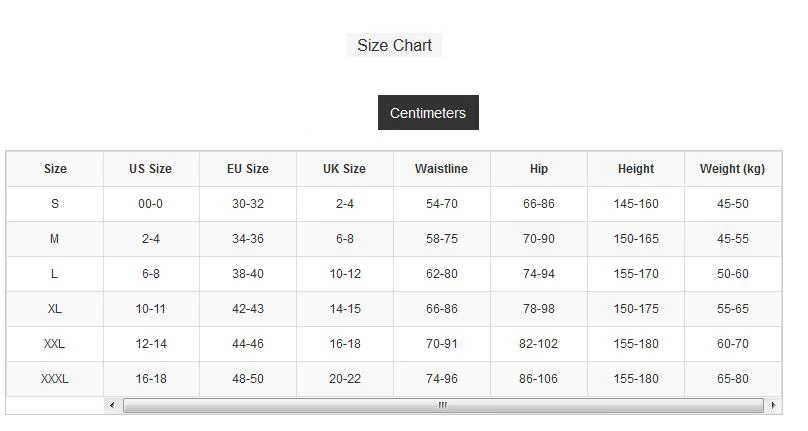The width and height of the screenshot is (808, 431).
Task: Click the EU Size column header
Action: [x=248, y=169]
